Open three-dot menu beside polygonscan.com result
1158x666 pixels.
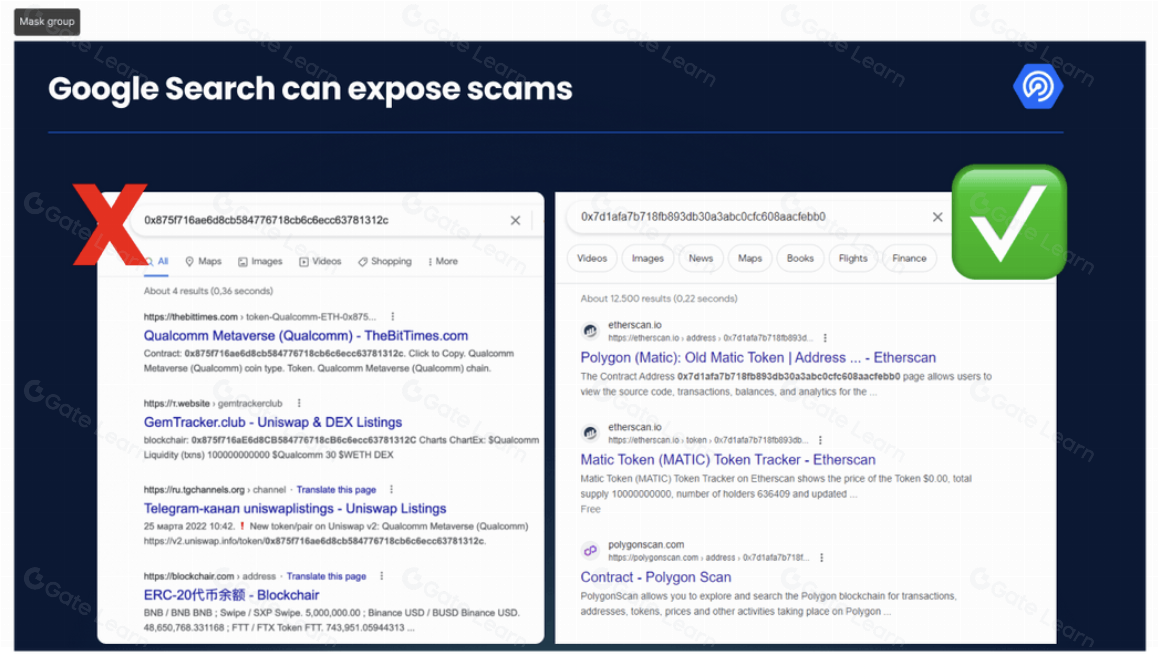click(821, 558)
